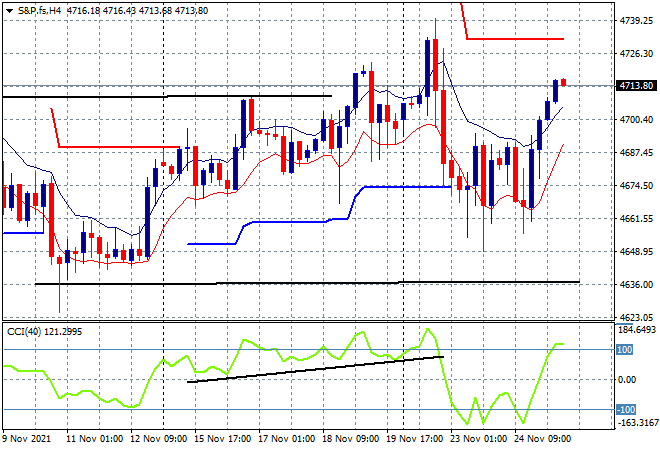Select the lower black support line near 4636

(307, 283)
